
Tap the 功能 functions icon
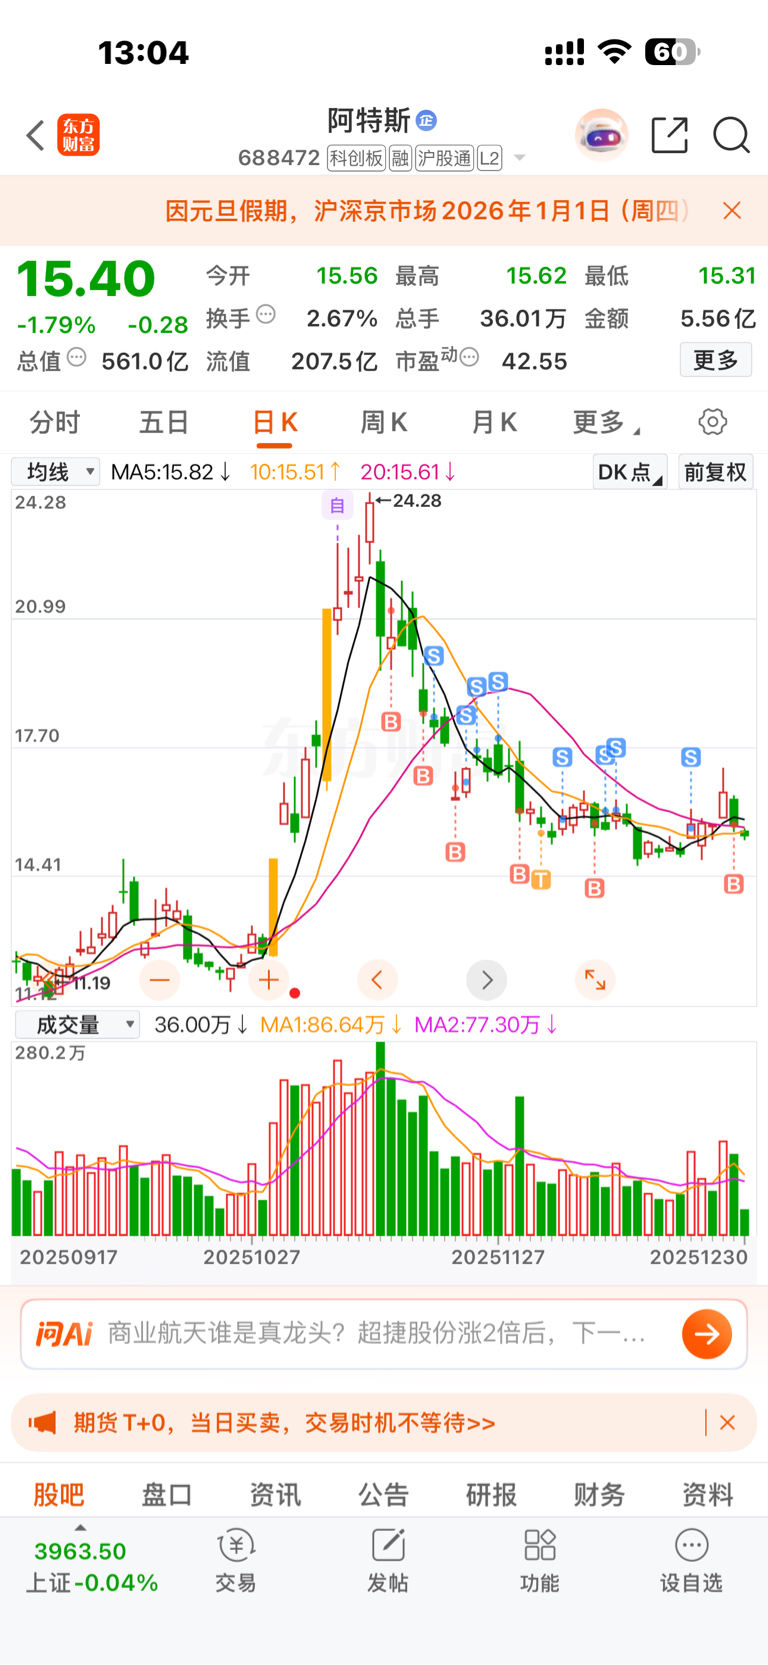click(540, 1561)
